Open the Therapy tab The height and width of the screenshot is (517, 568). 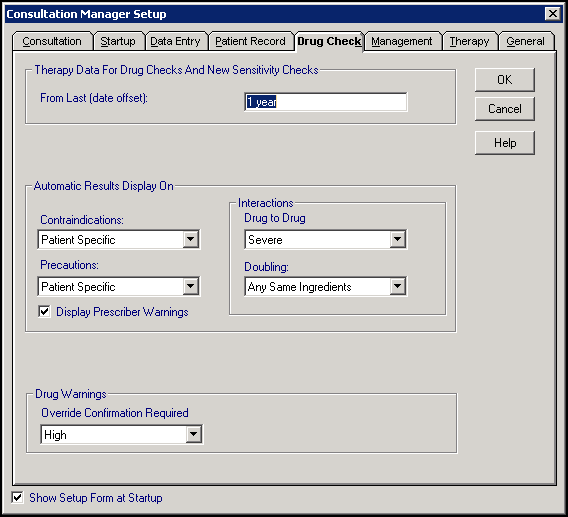pos(469,41)
